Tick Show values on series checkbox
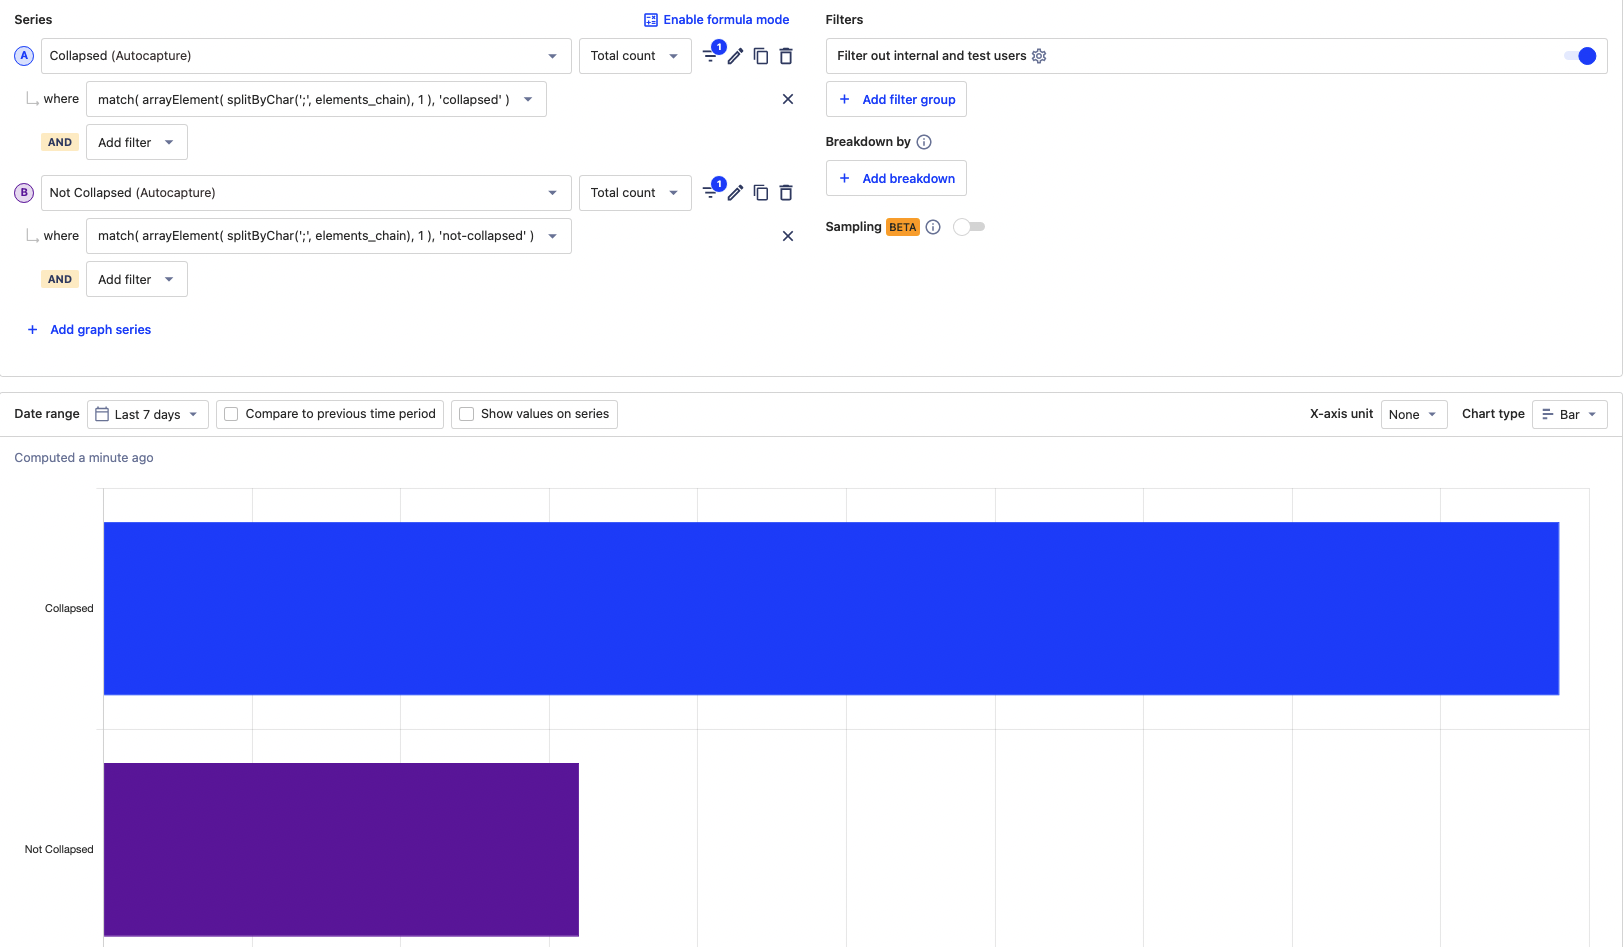 (467, 414)
